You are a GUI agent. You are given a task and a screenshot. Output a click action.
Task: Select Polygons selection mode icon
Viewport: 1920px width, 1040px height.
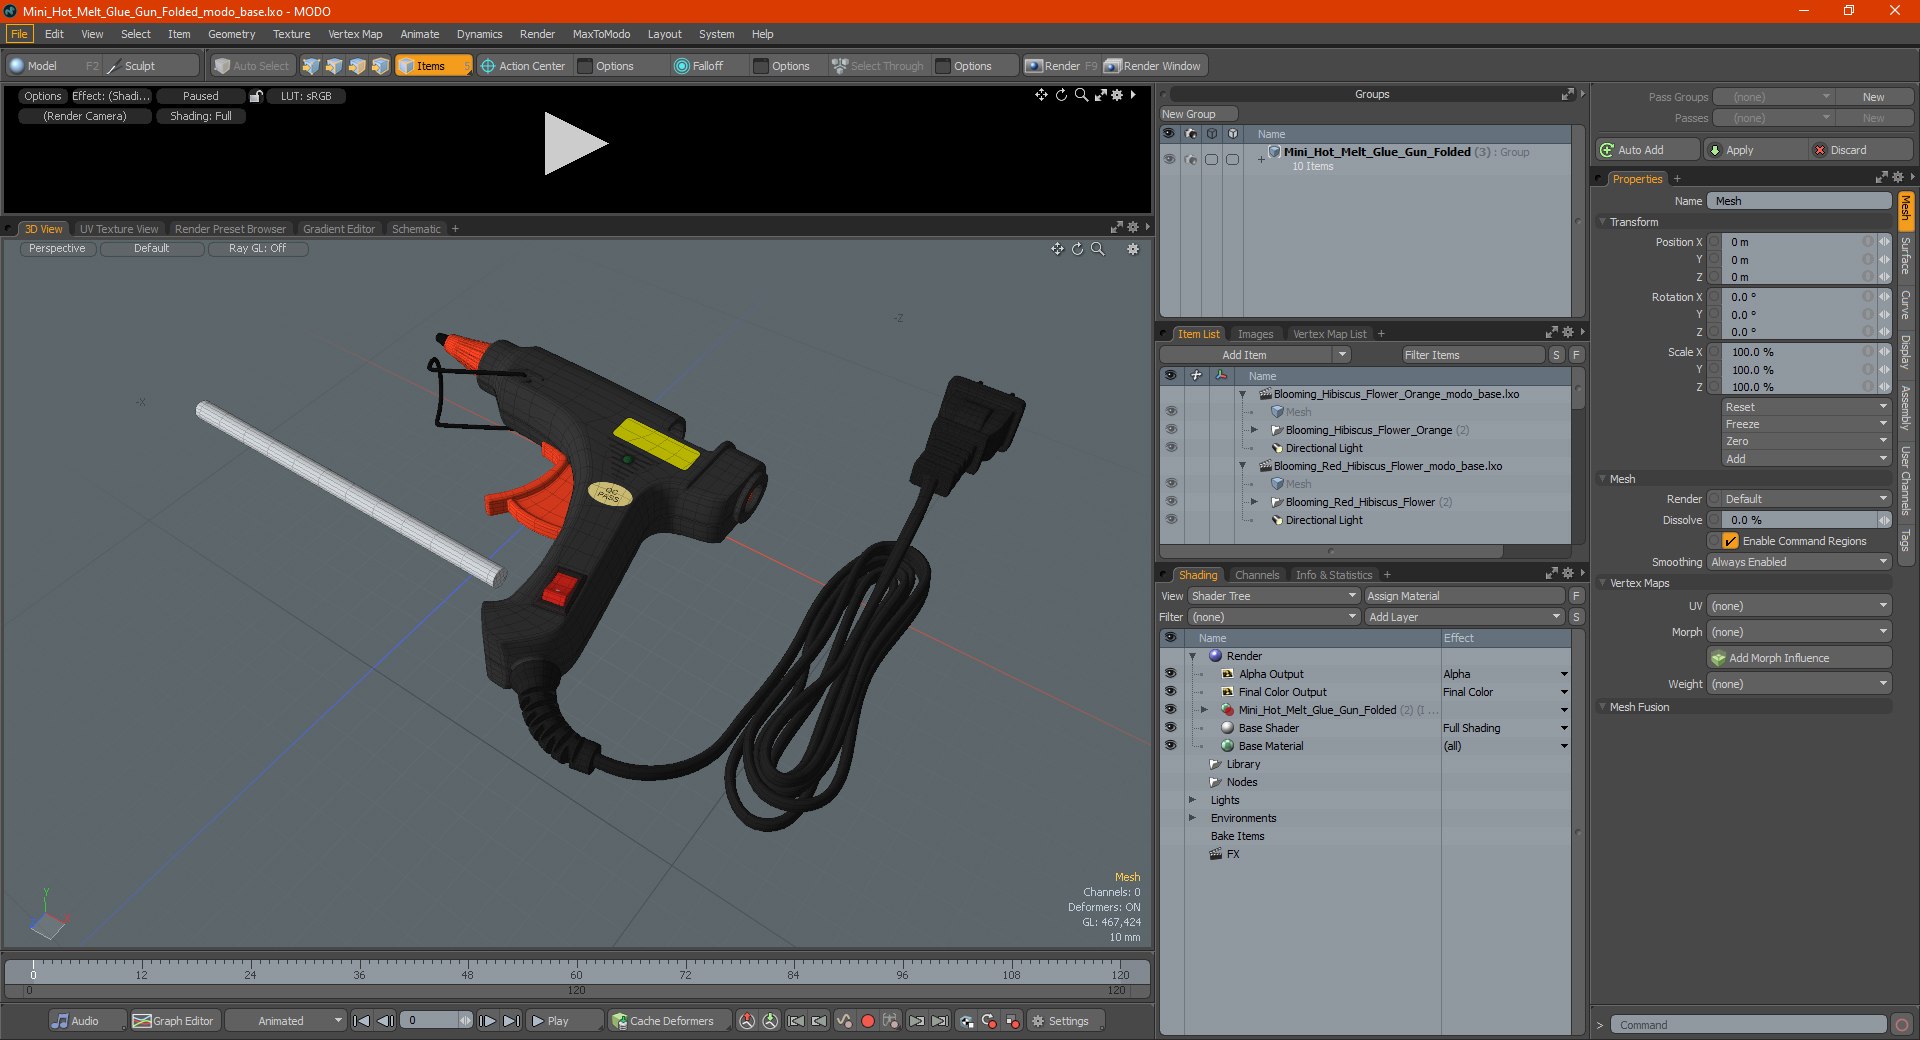[357, 66]
